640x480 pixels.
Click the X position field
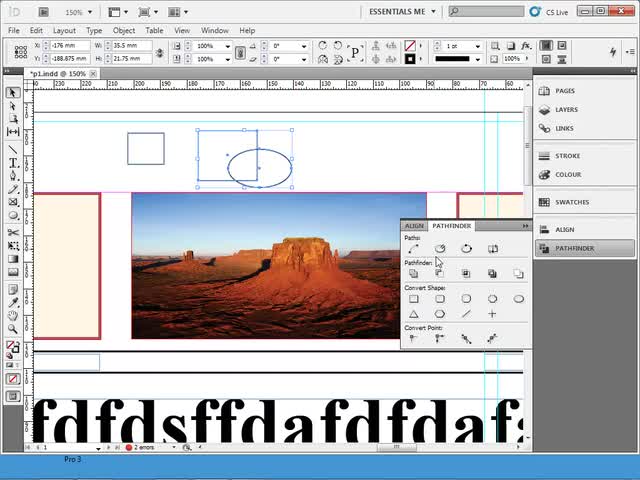[70, 46]
